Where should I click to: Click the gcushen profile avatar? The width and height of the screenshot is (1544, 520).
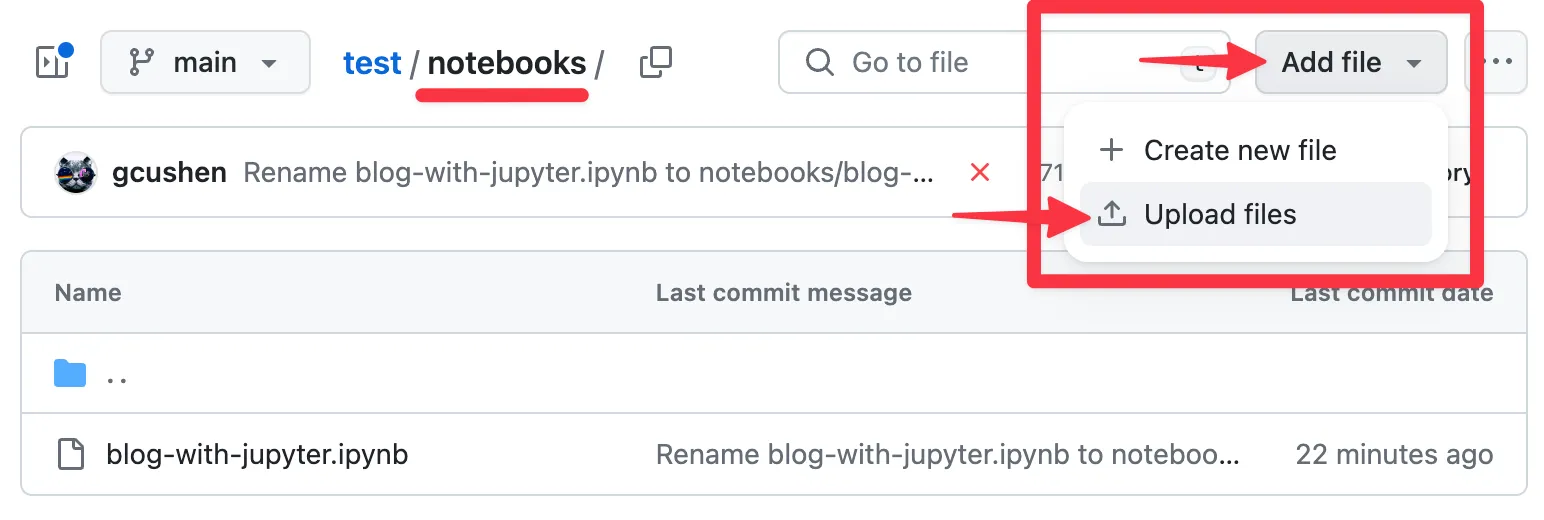(75, 173)
